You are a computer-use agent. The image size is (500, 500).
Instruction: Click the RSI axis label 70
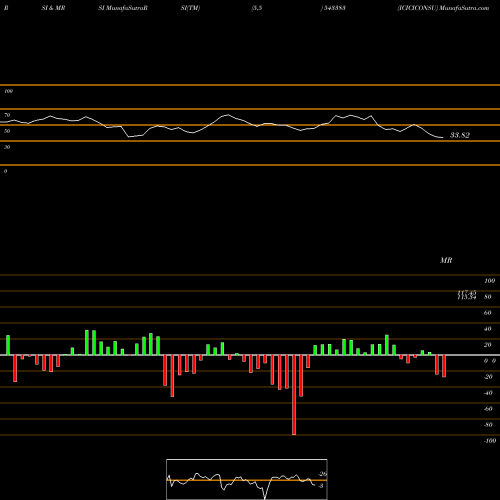[x=7, y=115]
